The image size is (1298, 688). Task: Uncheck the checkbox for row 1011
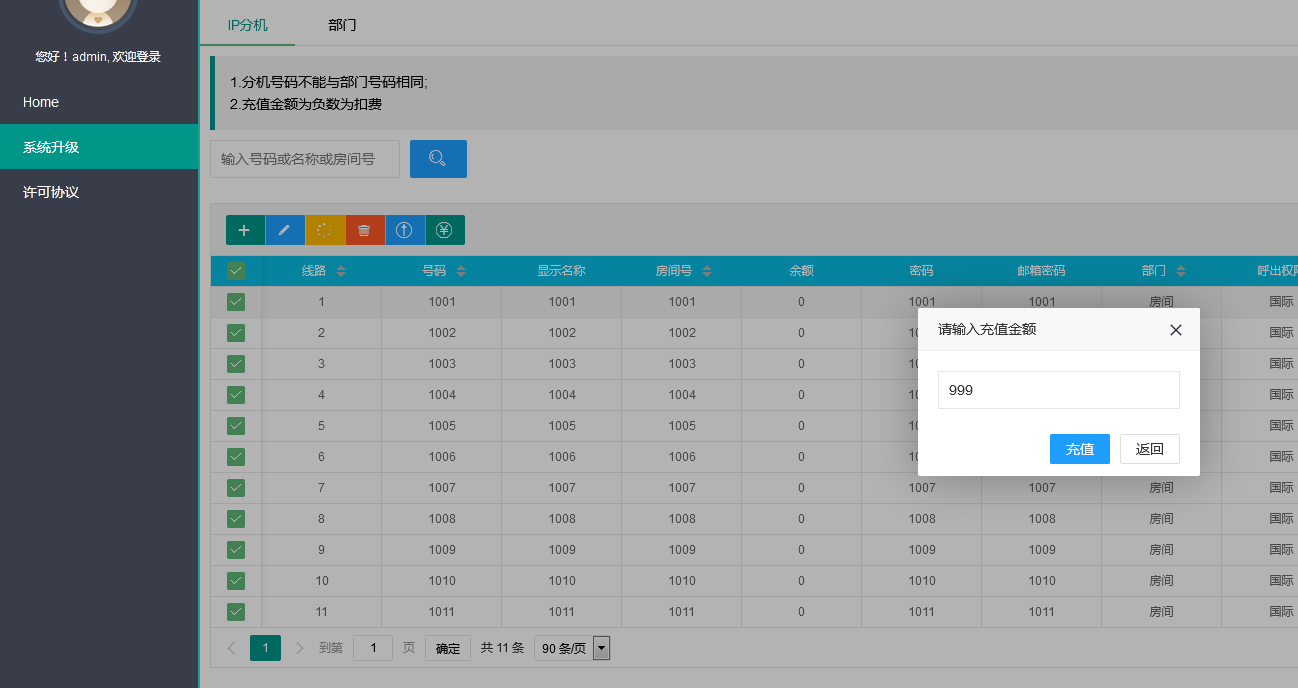(236, 612)
